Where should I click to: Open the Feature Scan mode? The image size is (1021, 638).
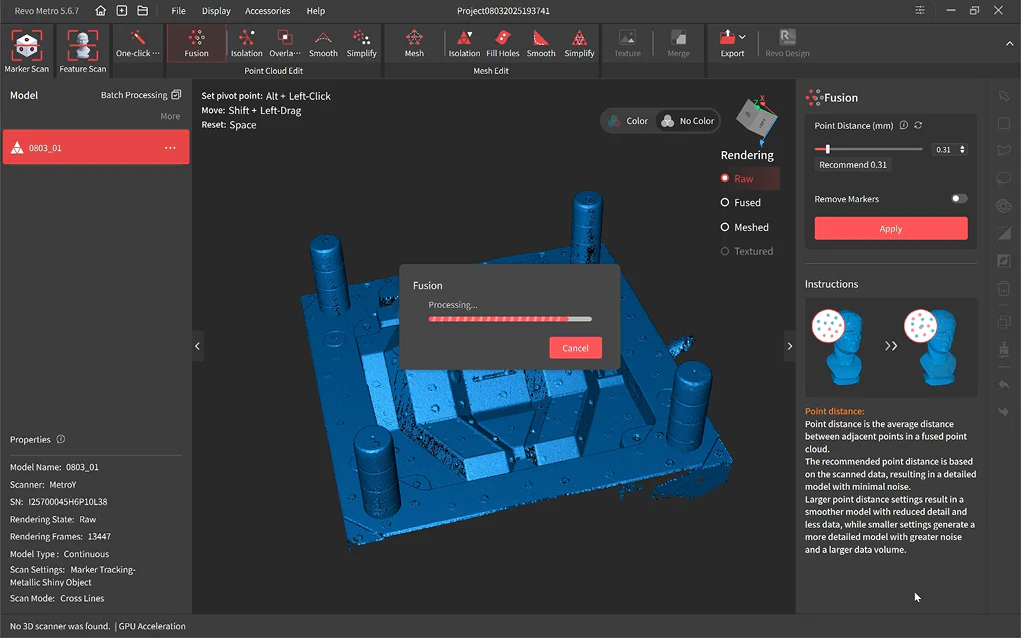pyautogui.click(x=82, y=50)
